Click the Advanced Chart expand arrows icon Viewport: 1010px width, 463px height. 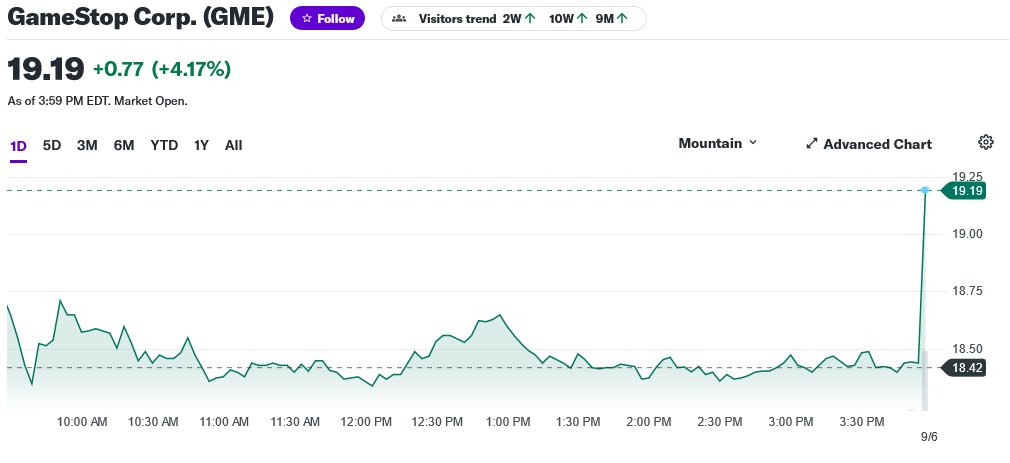coord(812,144)
